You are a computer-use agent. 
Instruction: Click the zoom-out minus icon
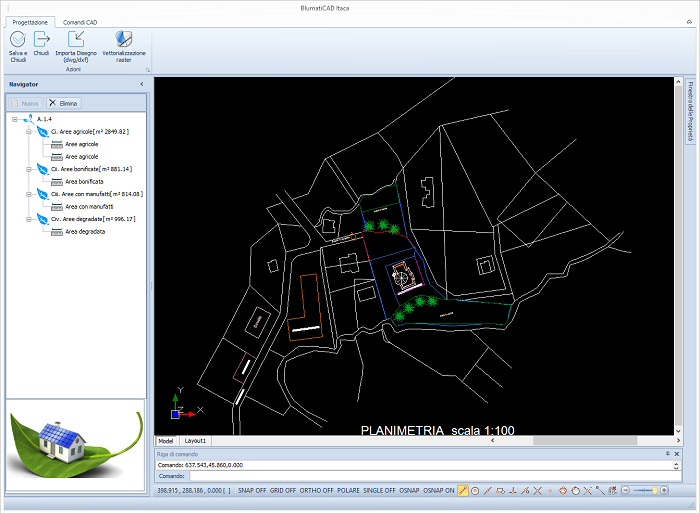[626, 491]
